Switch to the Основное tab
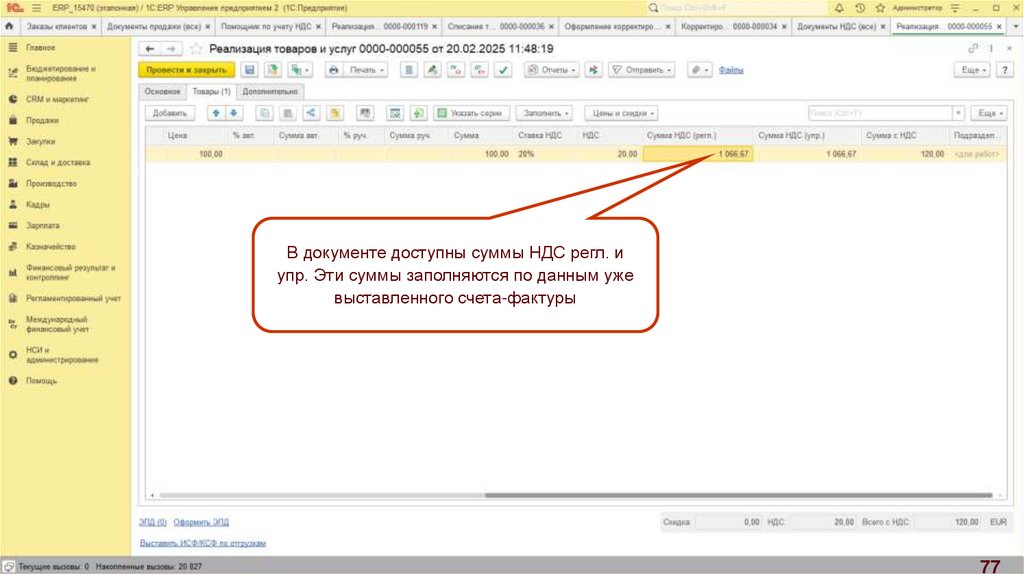The image size is (1024, 574). pyautogui.click(x=162, y=91)
